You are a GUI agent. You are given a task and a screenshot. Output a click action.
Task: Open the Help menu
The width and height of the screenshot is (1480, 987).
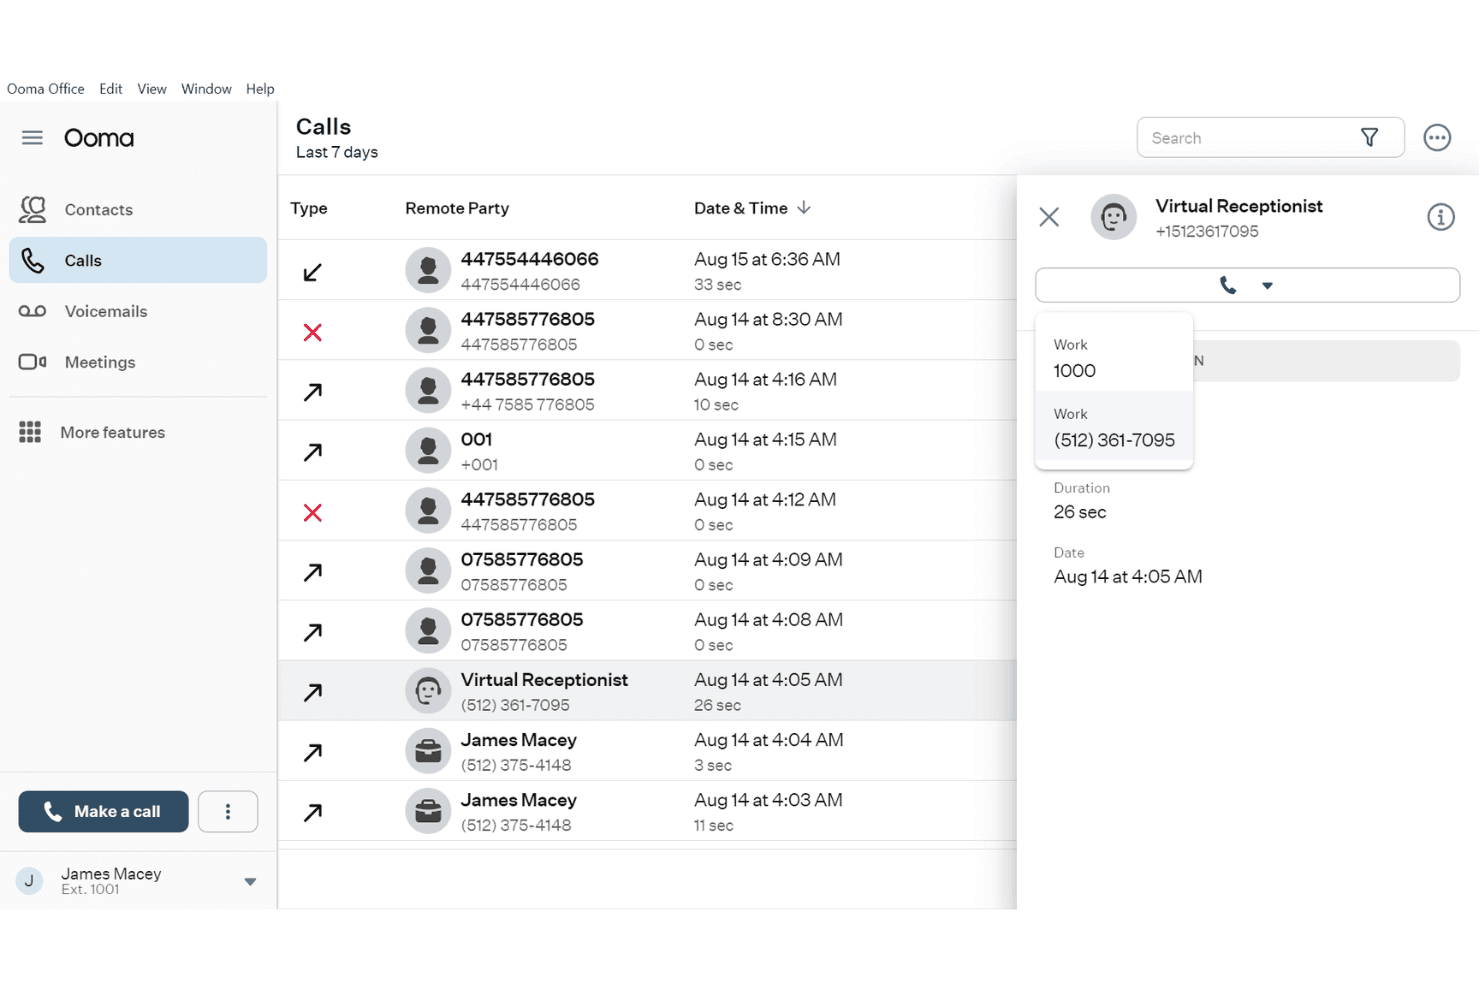coord(260,89)
